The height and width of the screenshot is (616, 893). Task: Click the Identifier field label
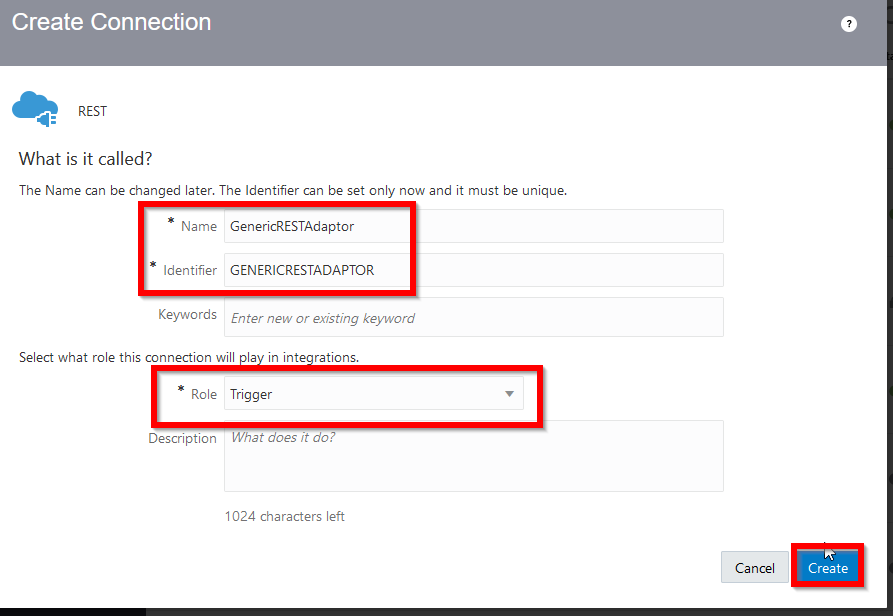[190, 270]
